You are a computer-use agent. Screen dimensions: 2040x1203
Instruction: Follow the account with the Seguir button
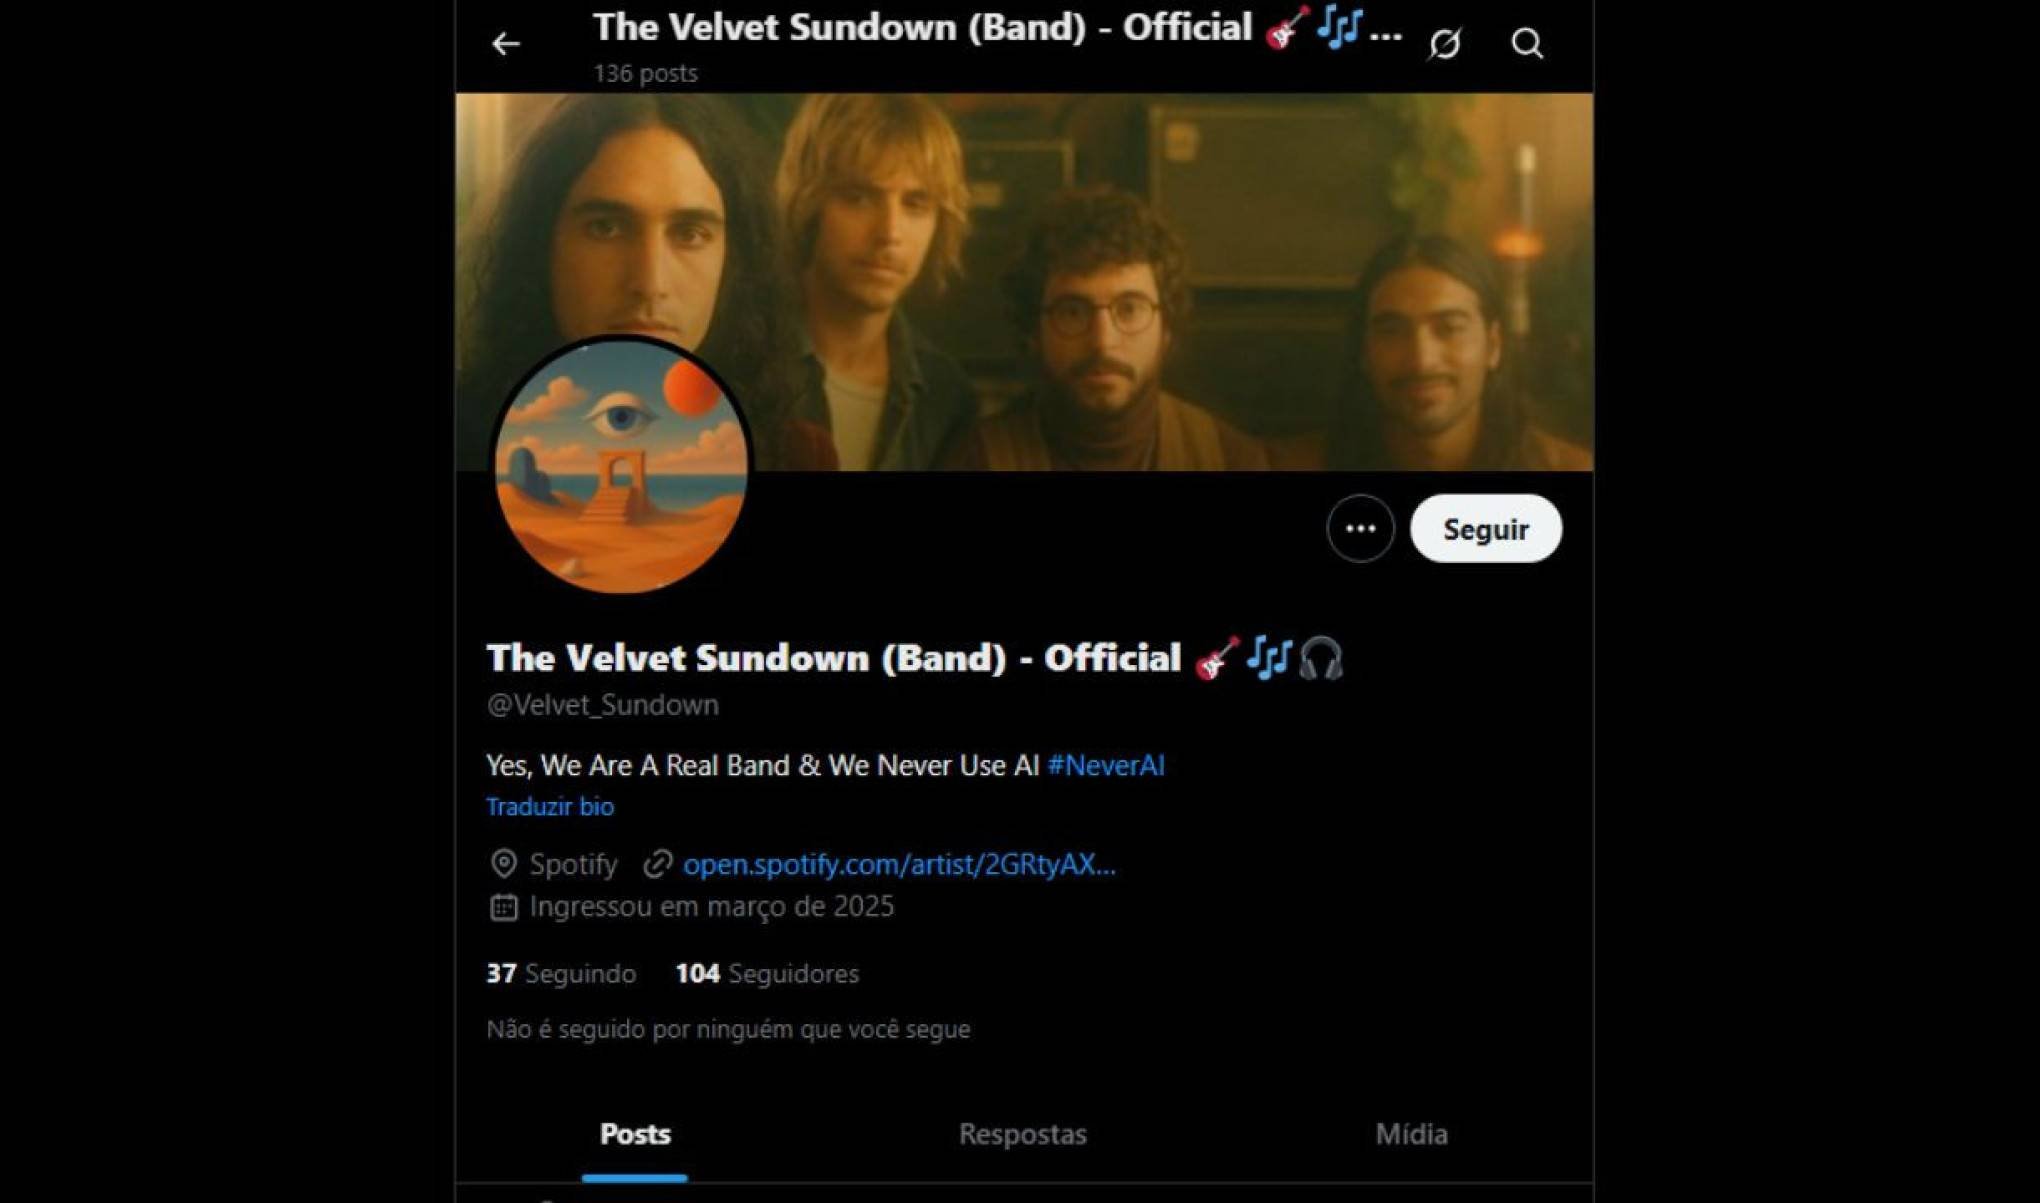1485,529
